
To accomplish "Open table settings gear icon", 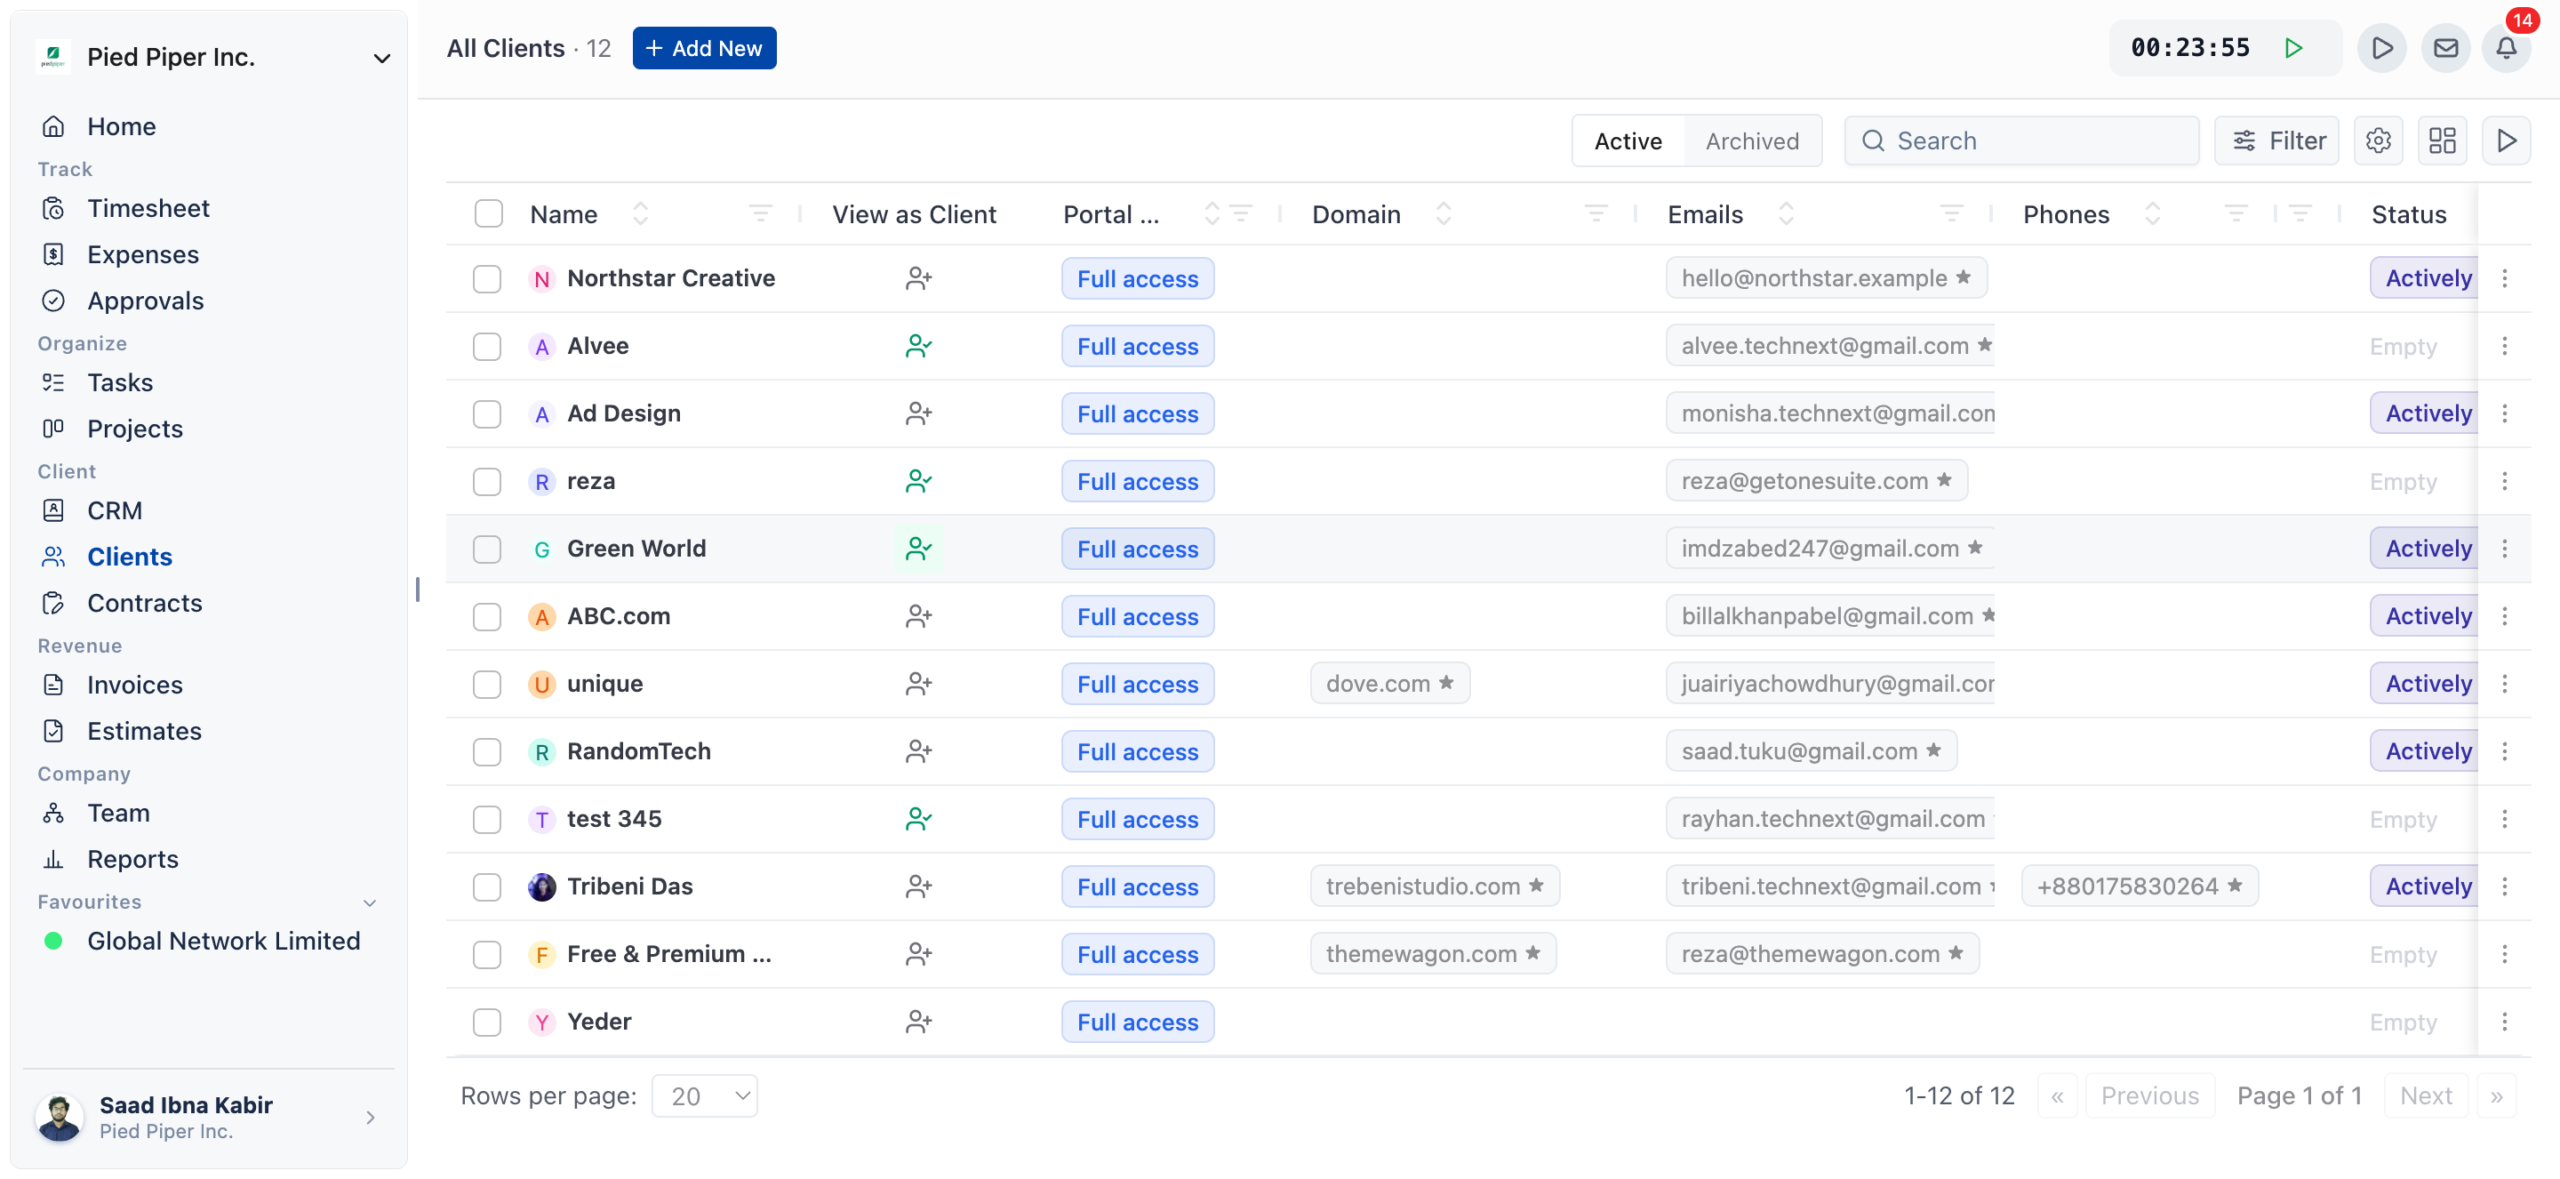I will [x=2378, y=141].
